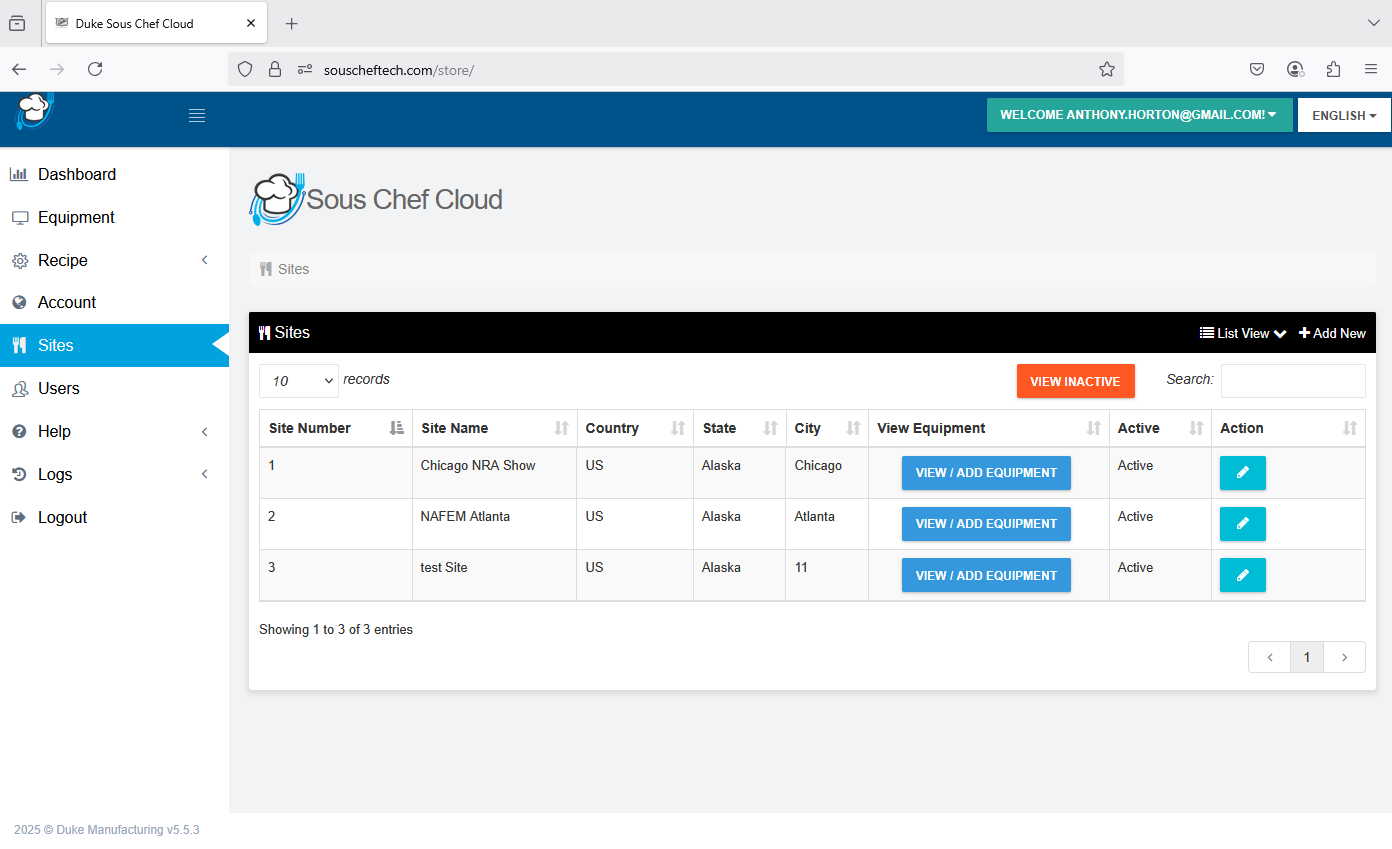Go back to previous page

point(19,69)
